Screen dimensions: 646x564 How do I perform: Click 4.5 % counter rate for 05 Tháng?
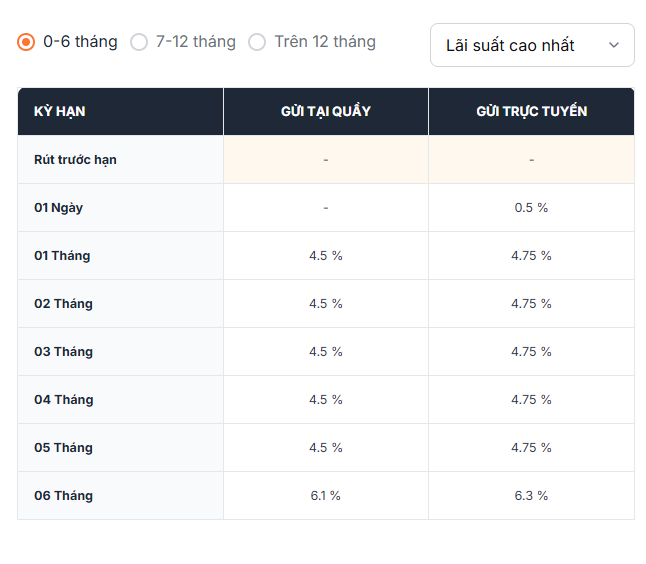pyautogui.click(x=326, y=447)
